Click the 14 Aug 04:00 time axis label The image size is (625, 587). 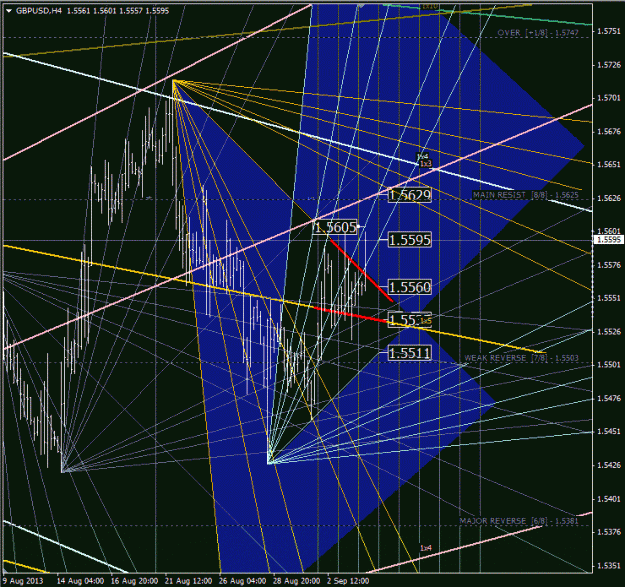coord(80,581)
